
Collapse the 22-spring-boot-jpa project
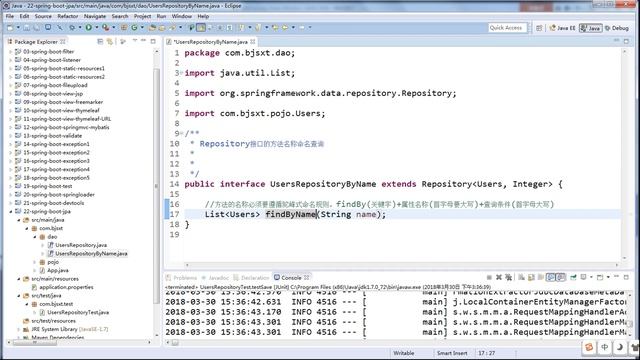pos(11,211)
